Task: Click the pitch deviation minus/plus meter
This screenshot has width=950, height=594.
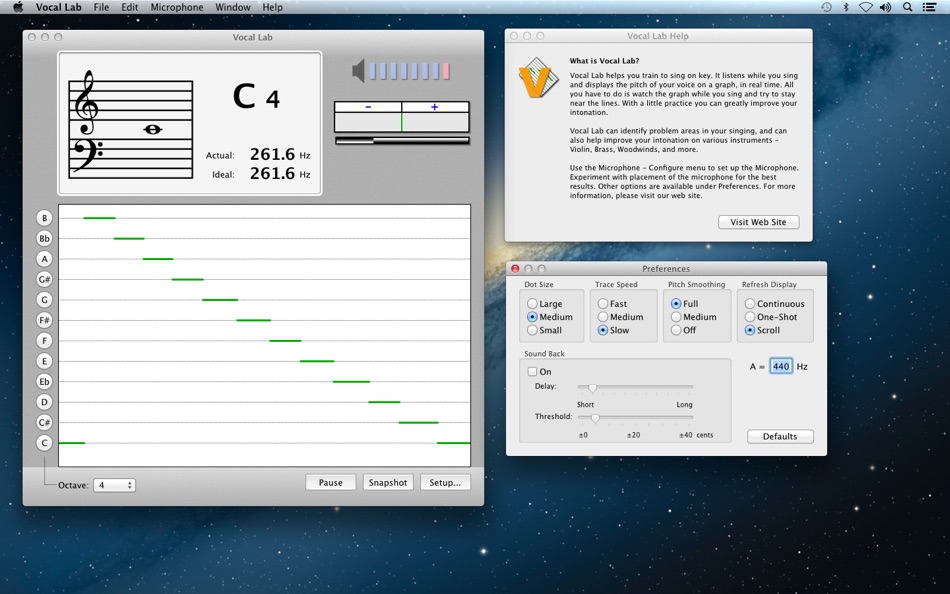Action: coord(402,117)
